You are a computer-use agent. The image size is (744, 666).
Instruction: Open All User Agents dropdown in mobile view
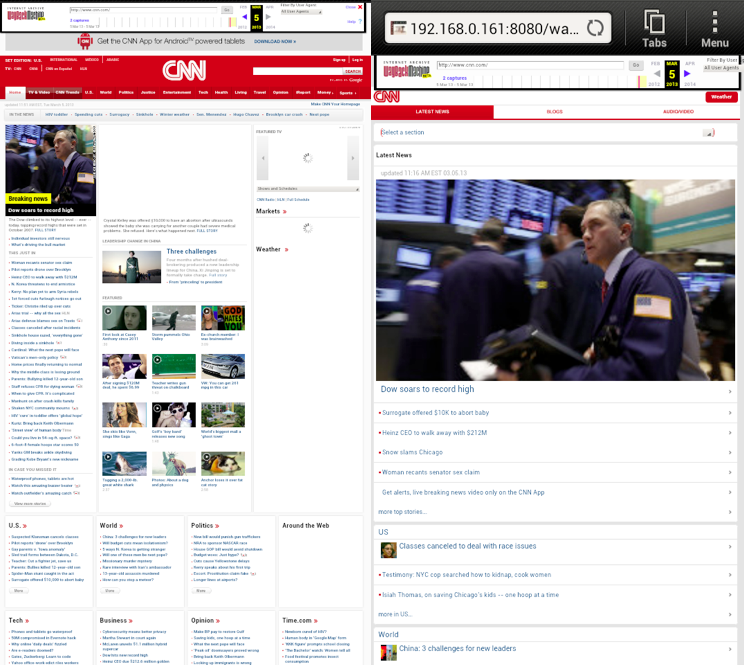721,68
